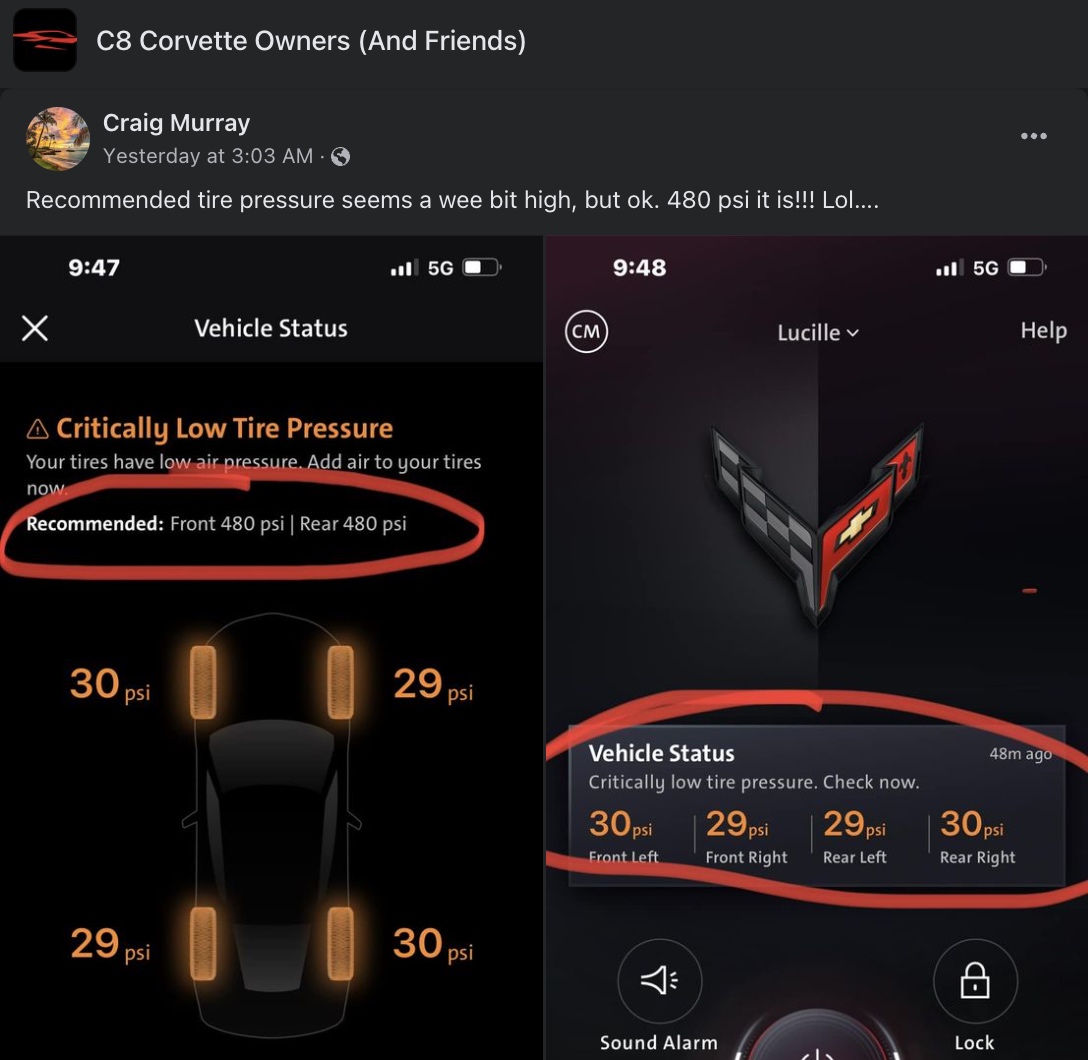Select the front left tire on car diagram
The height and width of the screenshot is (1060, 1088).
(x=203, y=682)
